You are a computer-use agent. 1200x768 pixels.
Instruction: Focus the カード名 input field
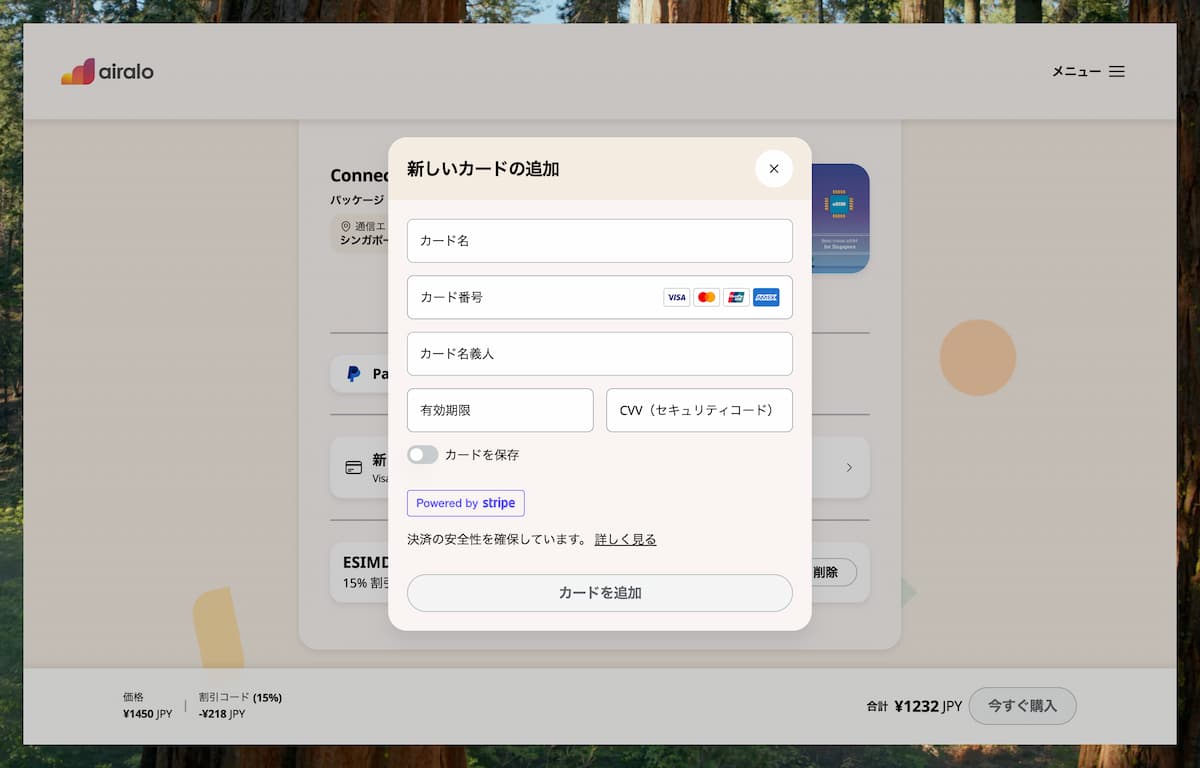click(x=599, y=241)
